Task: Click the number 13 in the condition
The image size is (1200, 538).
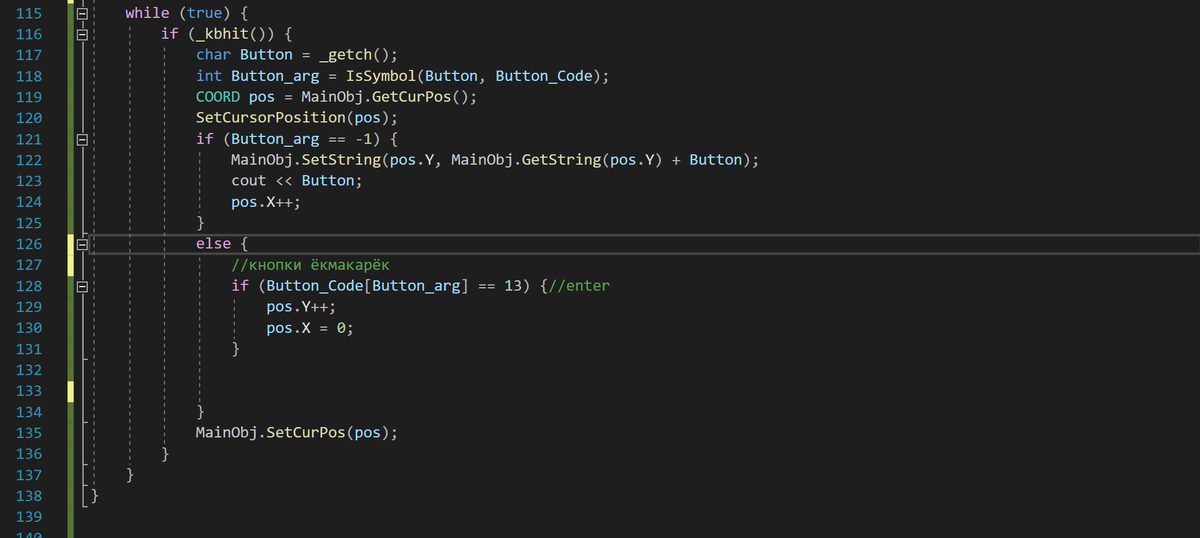Action: click(x=513, y=286)
